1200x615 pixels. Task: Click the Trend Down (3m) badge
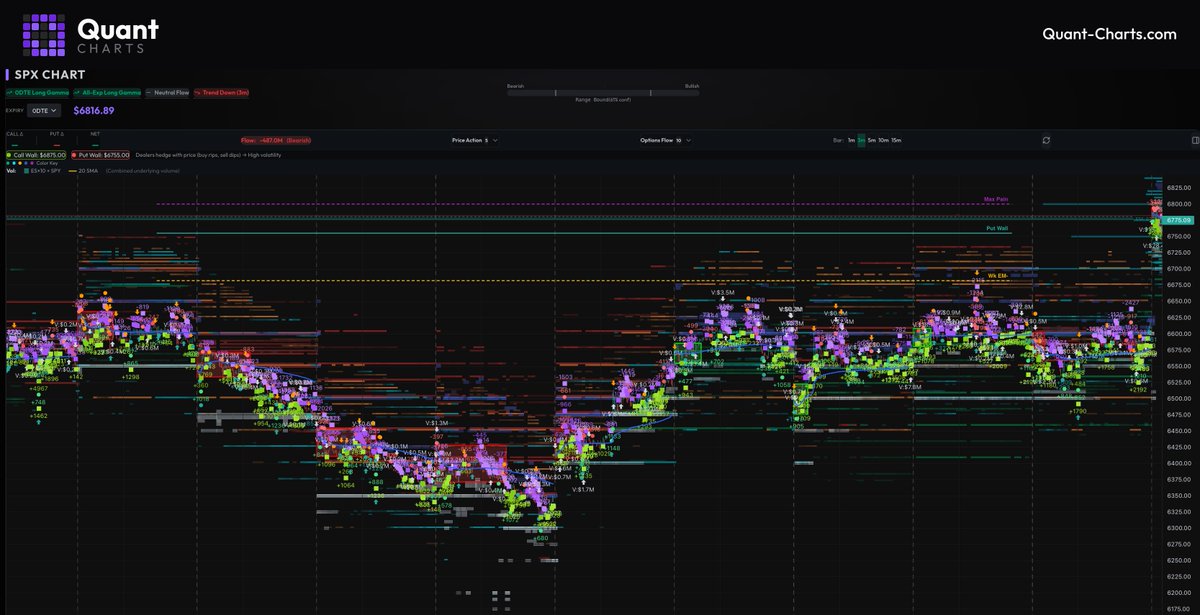[221, 92]
